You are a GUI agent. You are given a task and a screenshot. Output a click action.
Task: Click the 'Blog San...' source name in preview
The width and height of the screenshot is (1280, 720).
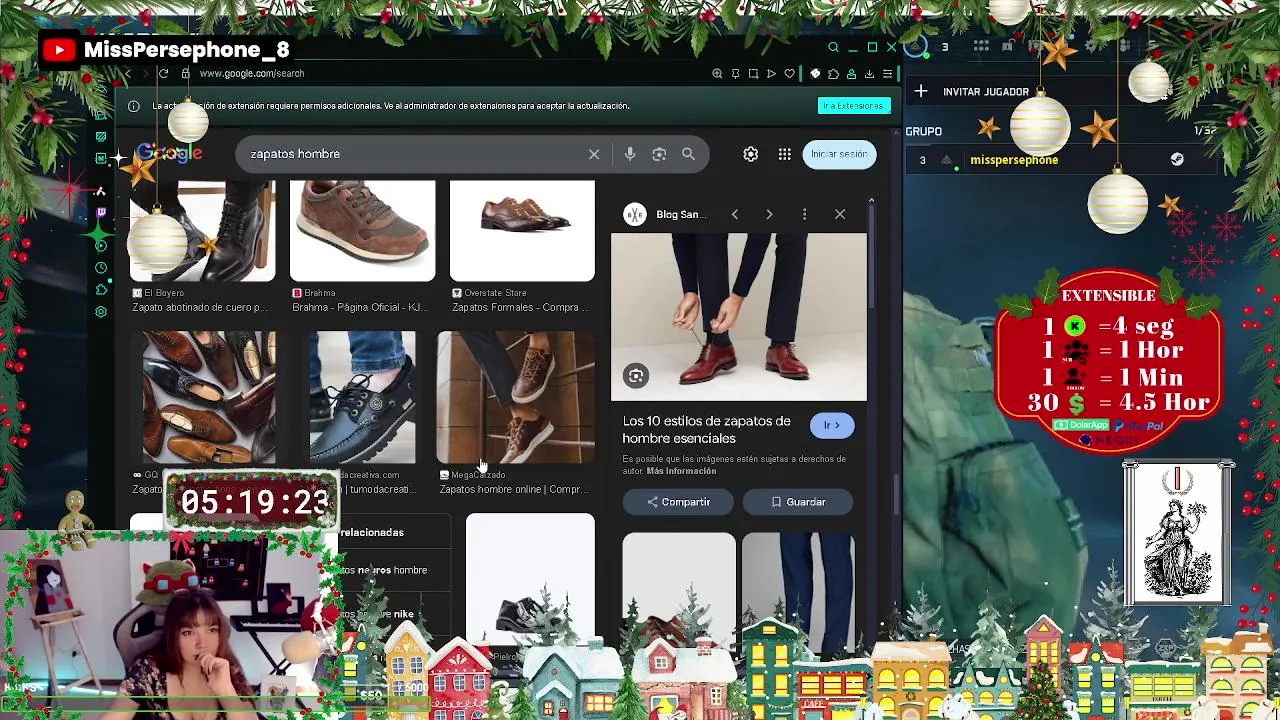(x=681, y=214)
